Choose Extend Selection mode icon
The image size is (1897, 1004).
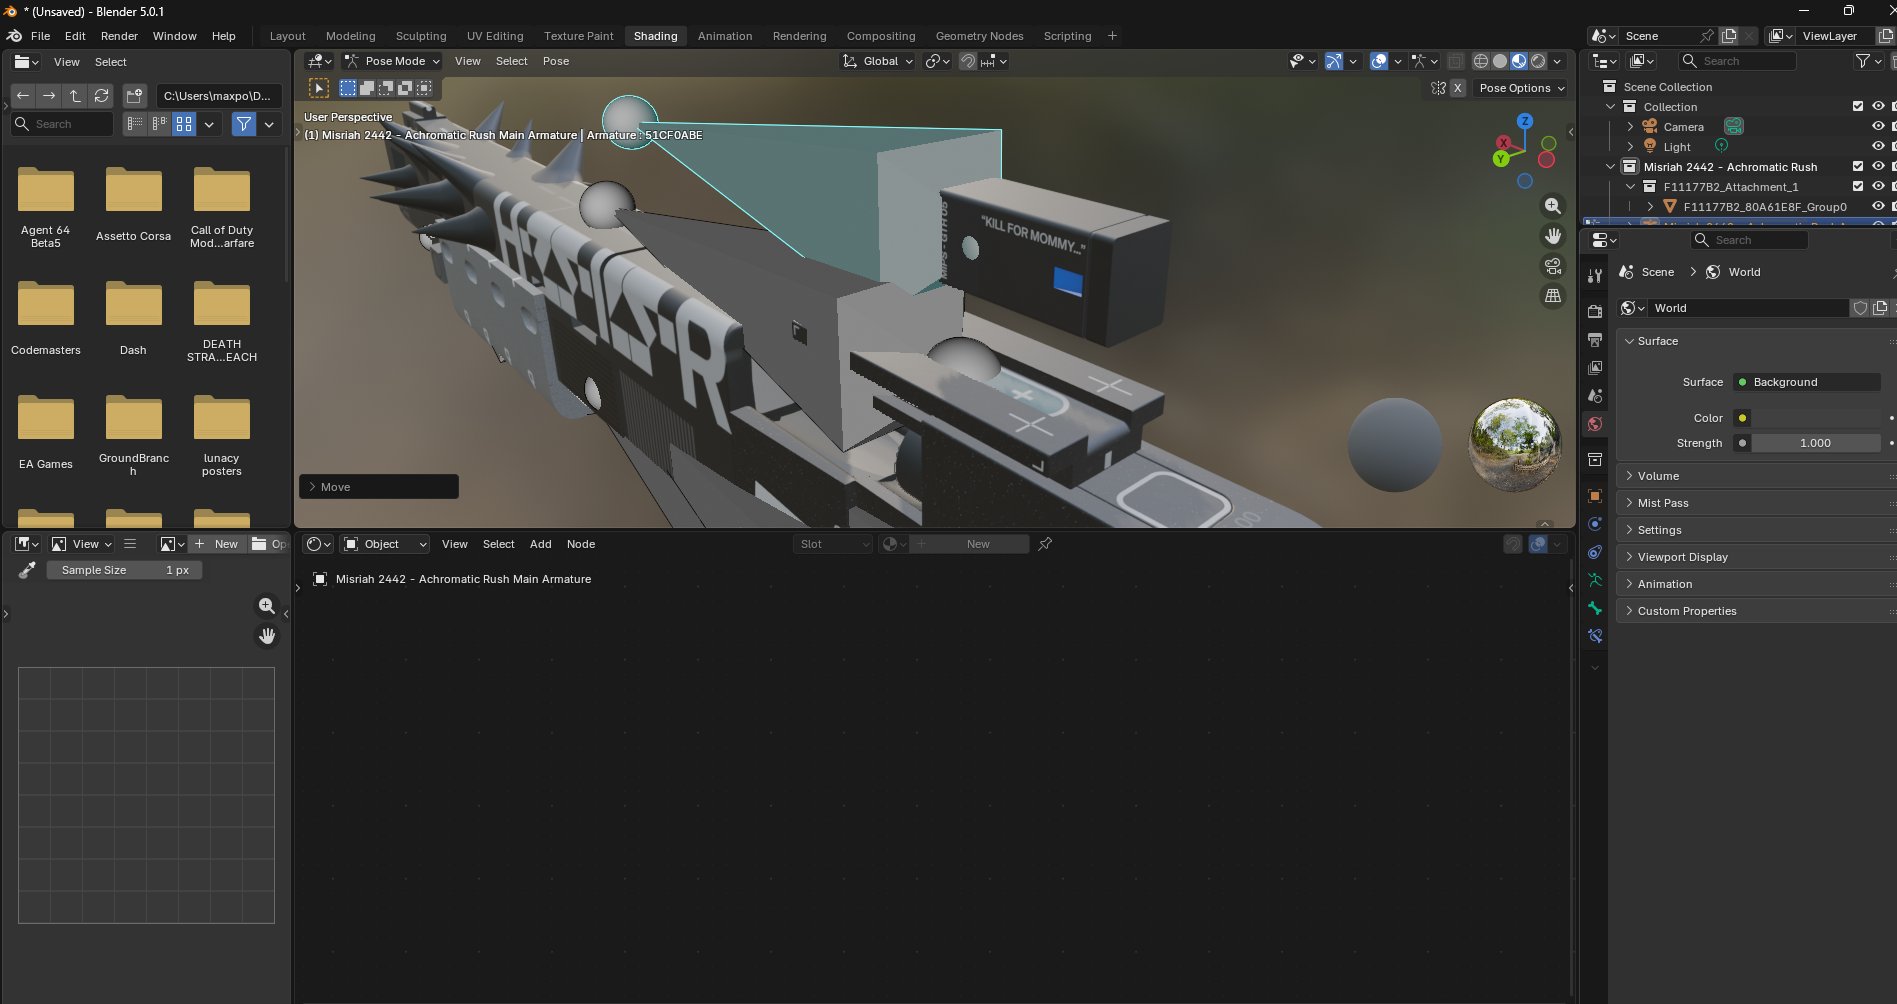coord(367,88)
